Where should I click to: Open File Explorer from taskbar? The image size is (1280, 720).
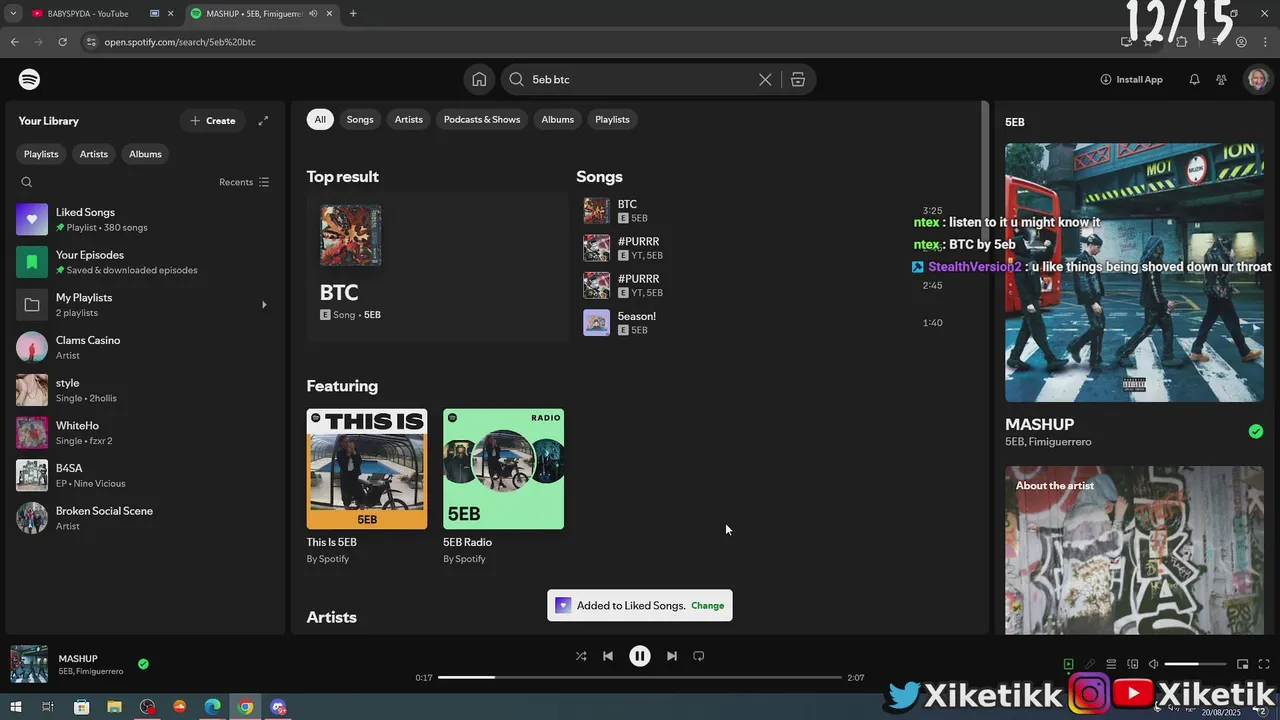coord(114,707)
